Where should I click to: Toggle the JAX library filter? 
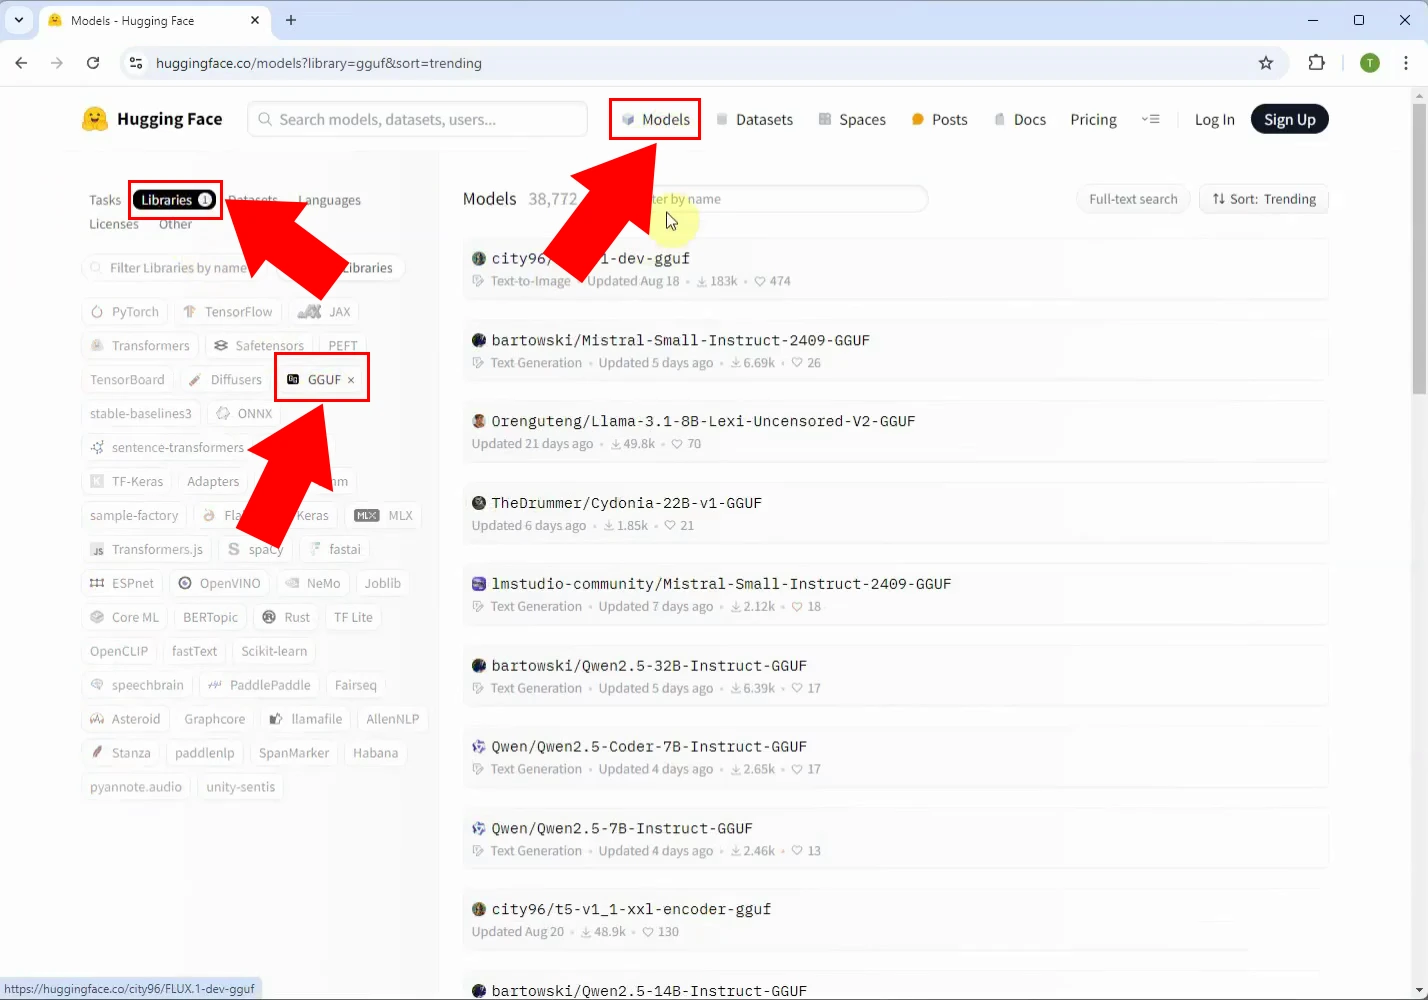click(x=324, y=312)
